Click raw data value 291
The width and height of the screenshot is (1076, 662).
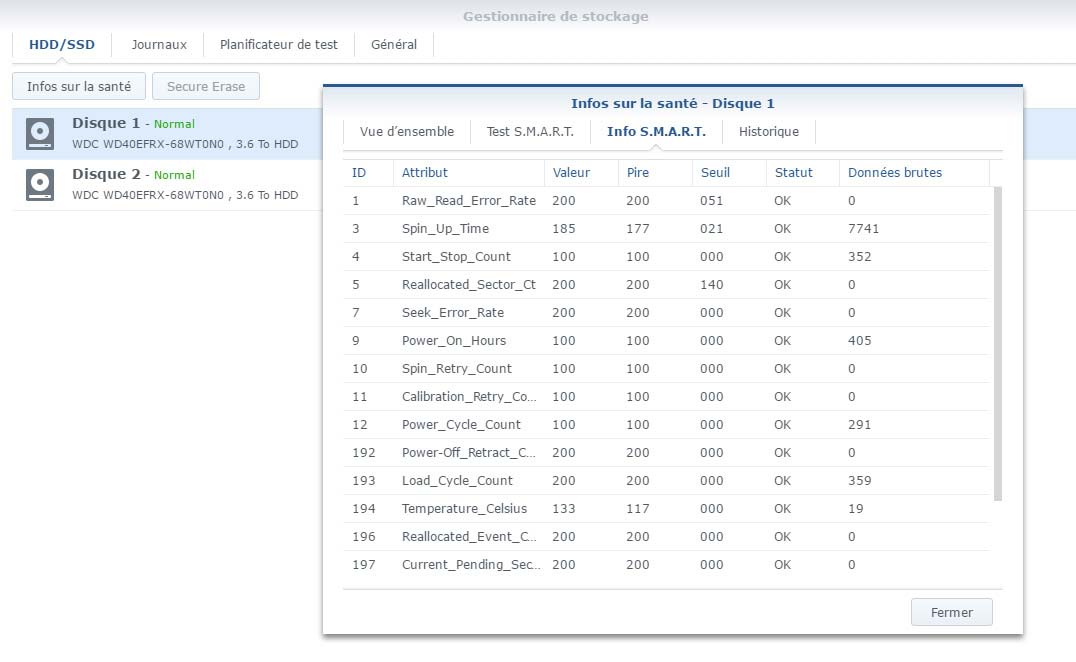(859, 425)
